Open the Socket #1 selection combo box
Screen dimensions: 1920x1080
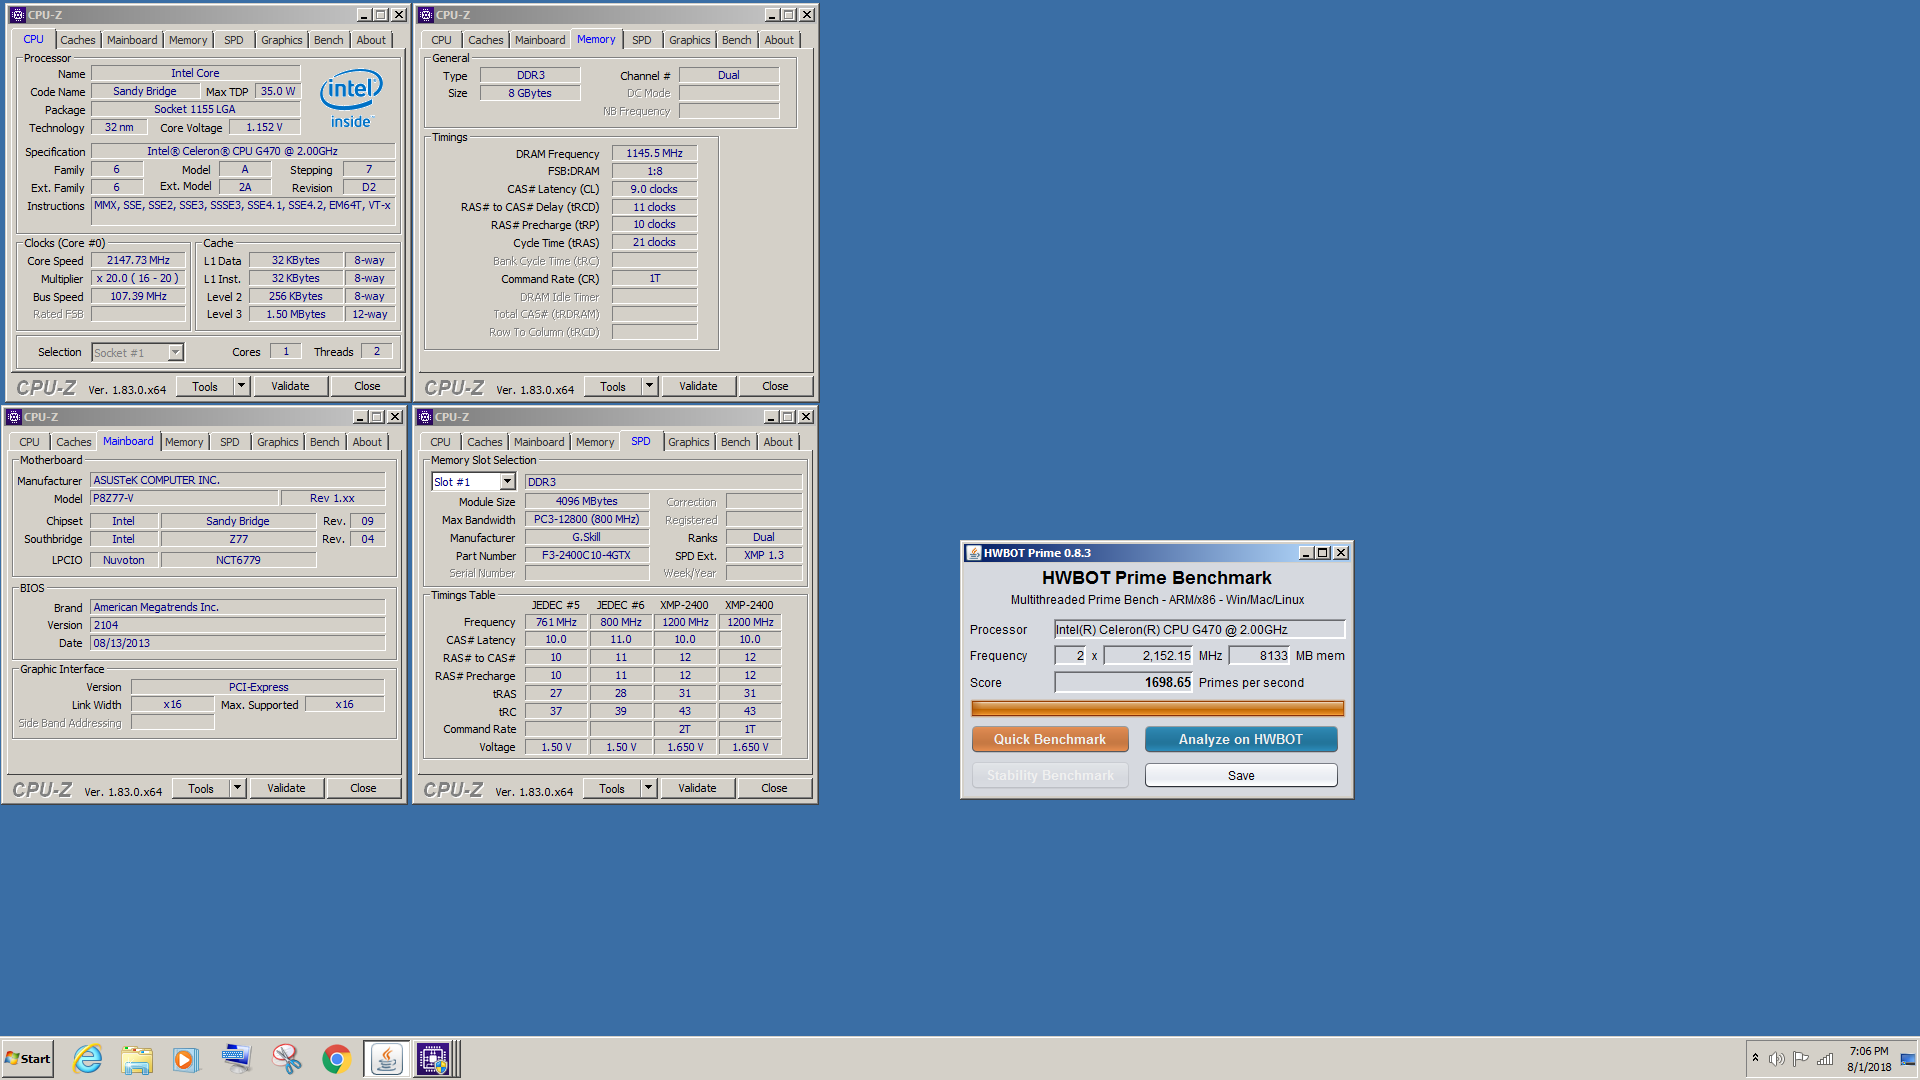coord(138,352)
